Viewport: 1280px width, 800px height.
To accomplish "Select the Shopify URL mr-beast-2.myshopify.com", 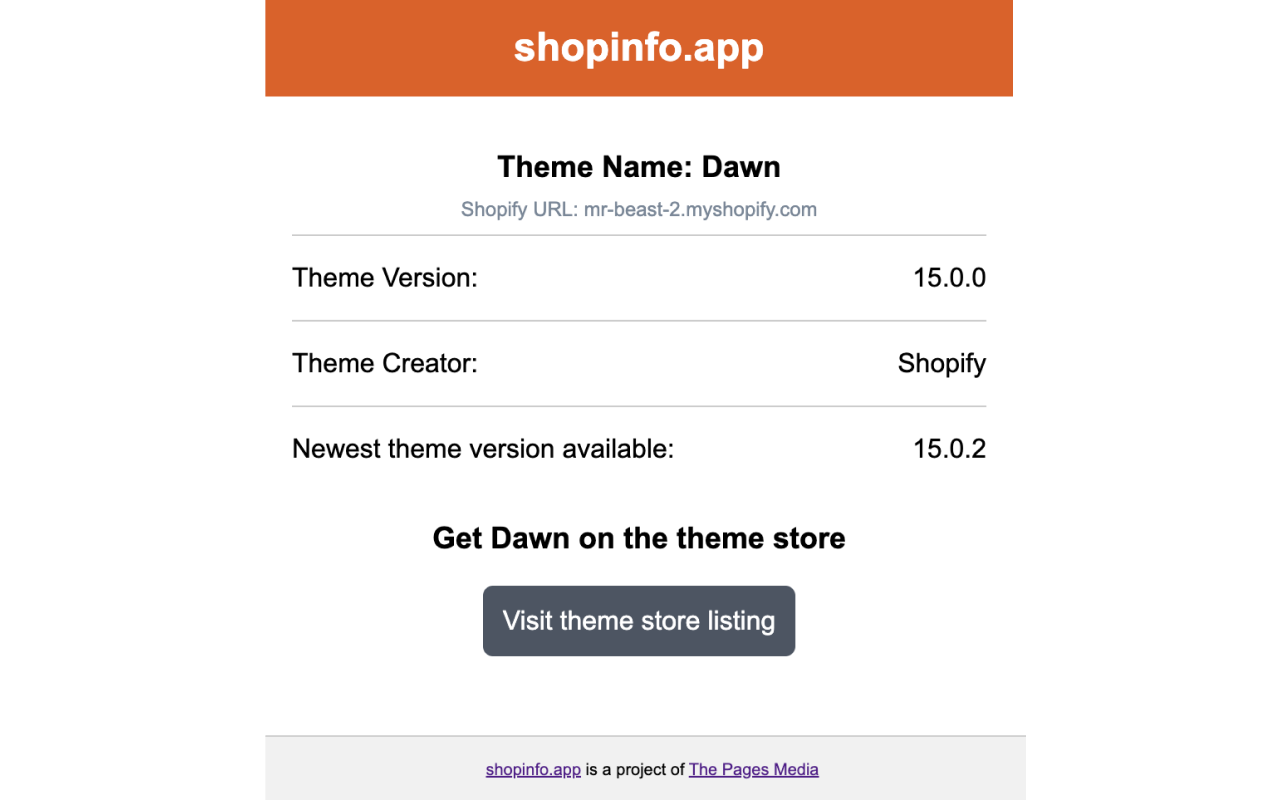I will pos(639,209).
